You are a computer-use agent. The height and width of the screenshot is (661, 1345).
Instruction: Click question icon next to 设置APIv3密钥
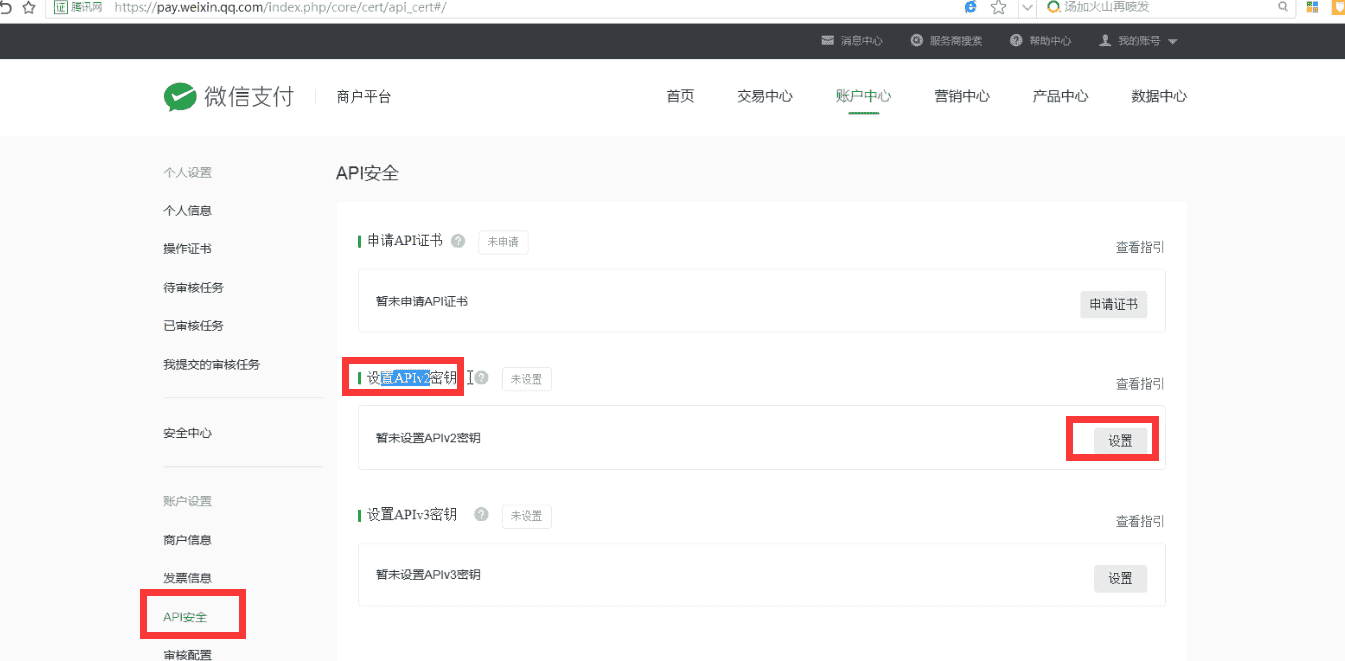pyautogui.click(x=481, y=514)
